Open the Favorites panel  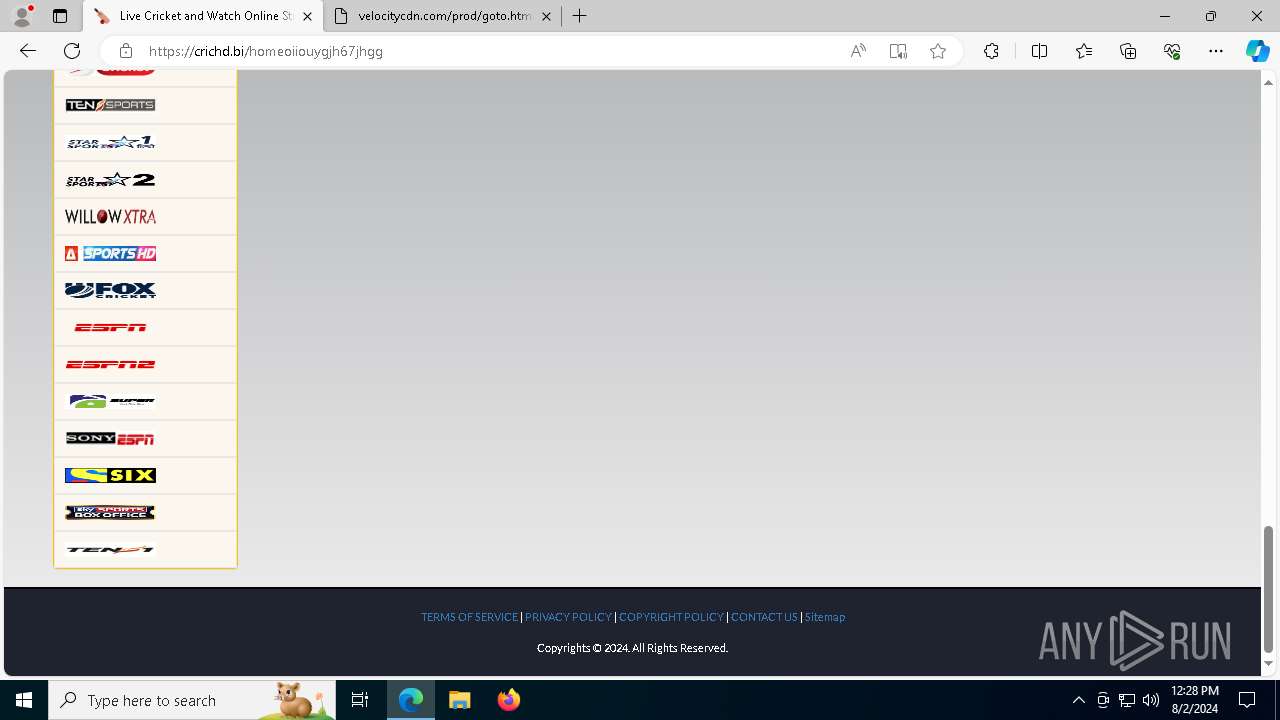click(x=1084, y=51)
